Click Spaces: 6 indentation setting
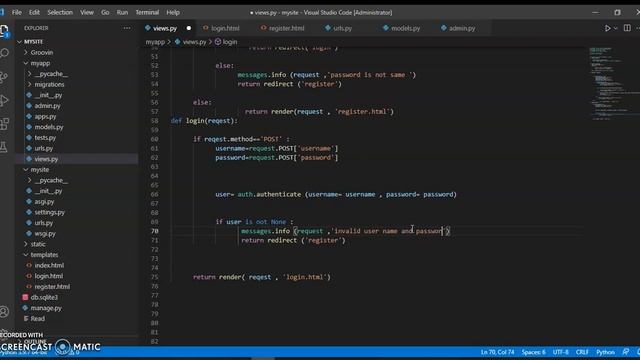This screenshot has height=360, width=640. [x=533, y=352]
